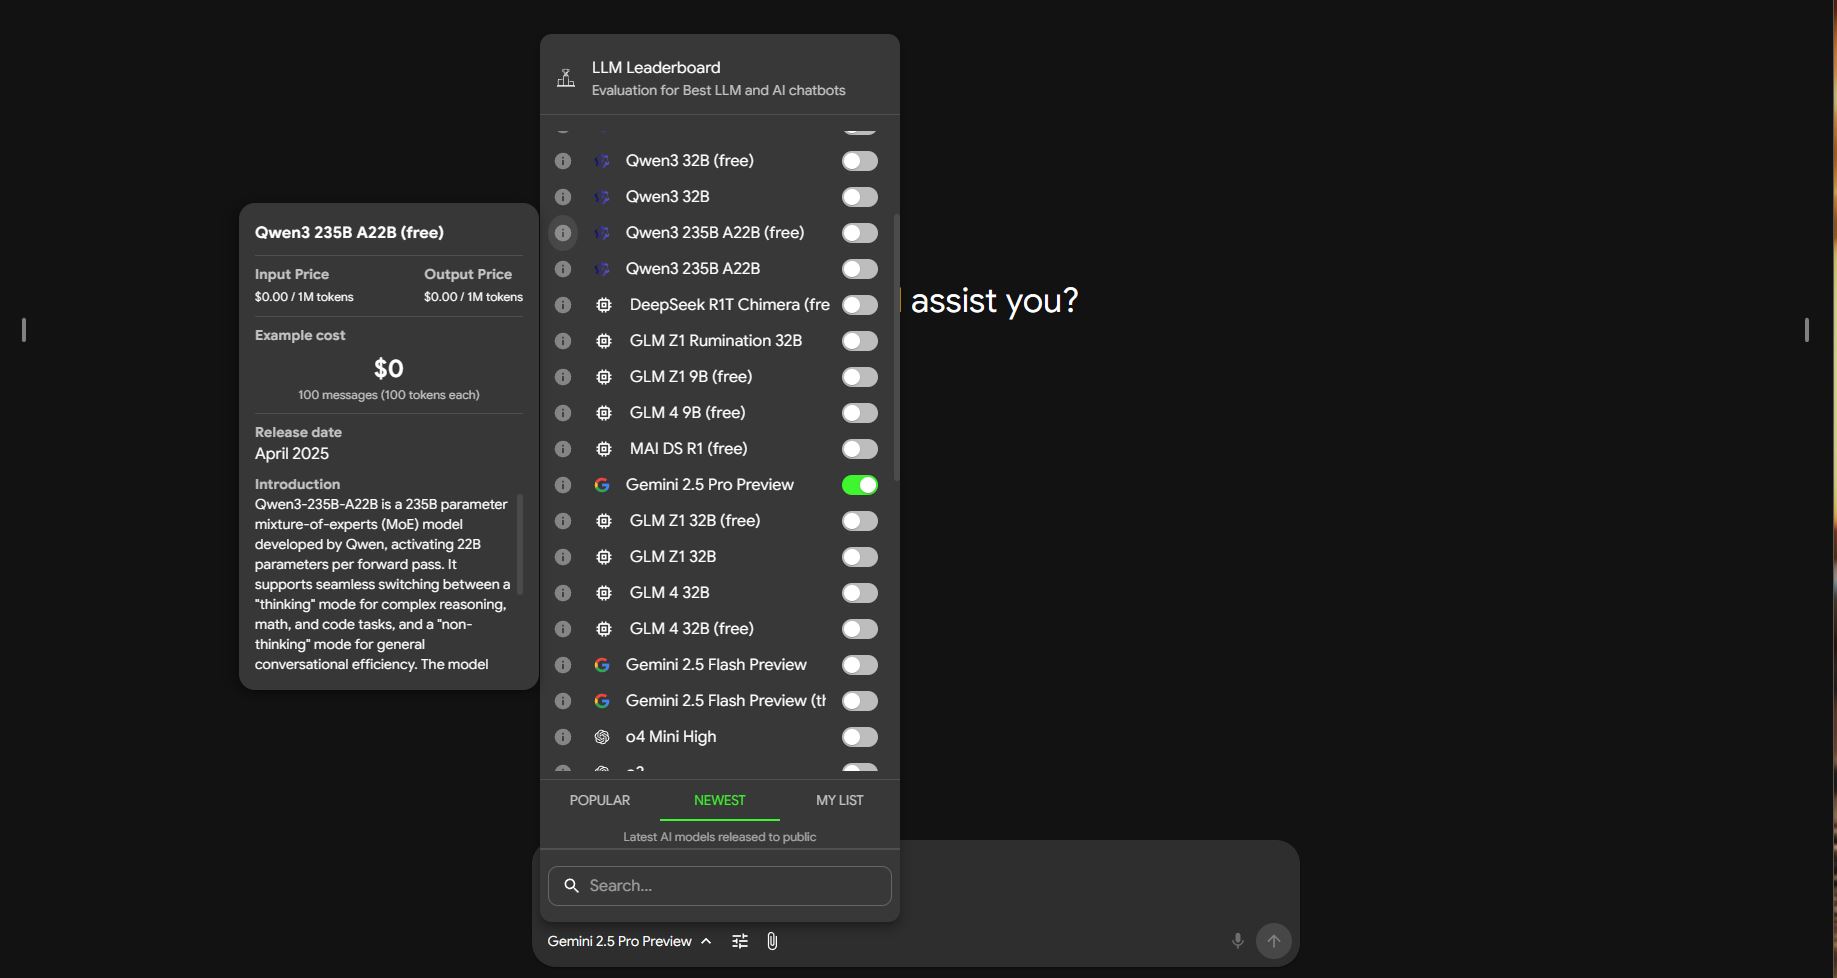
Task: Click the paperclip attachment icon
Action: tap(772, 941)
